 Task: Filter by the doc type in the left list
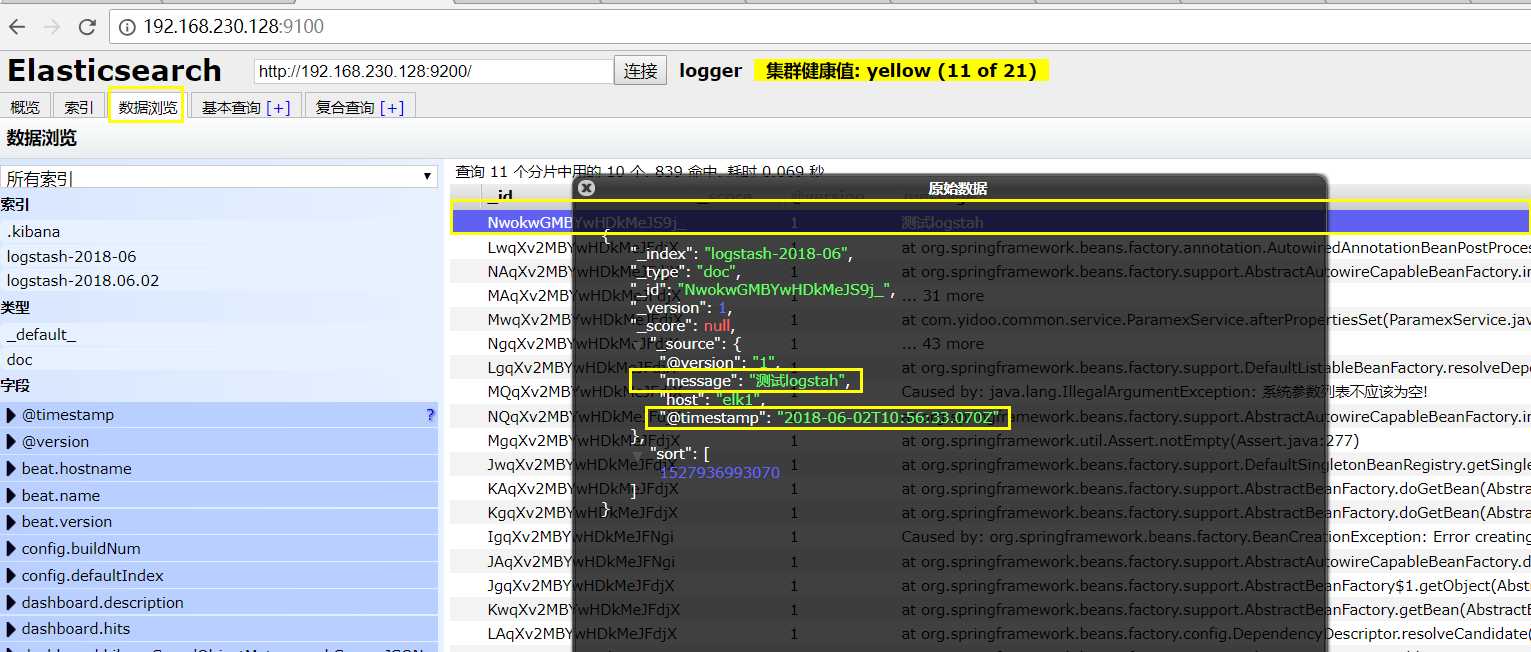click(x=219, y=360)
